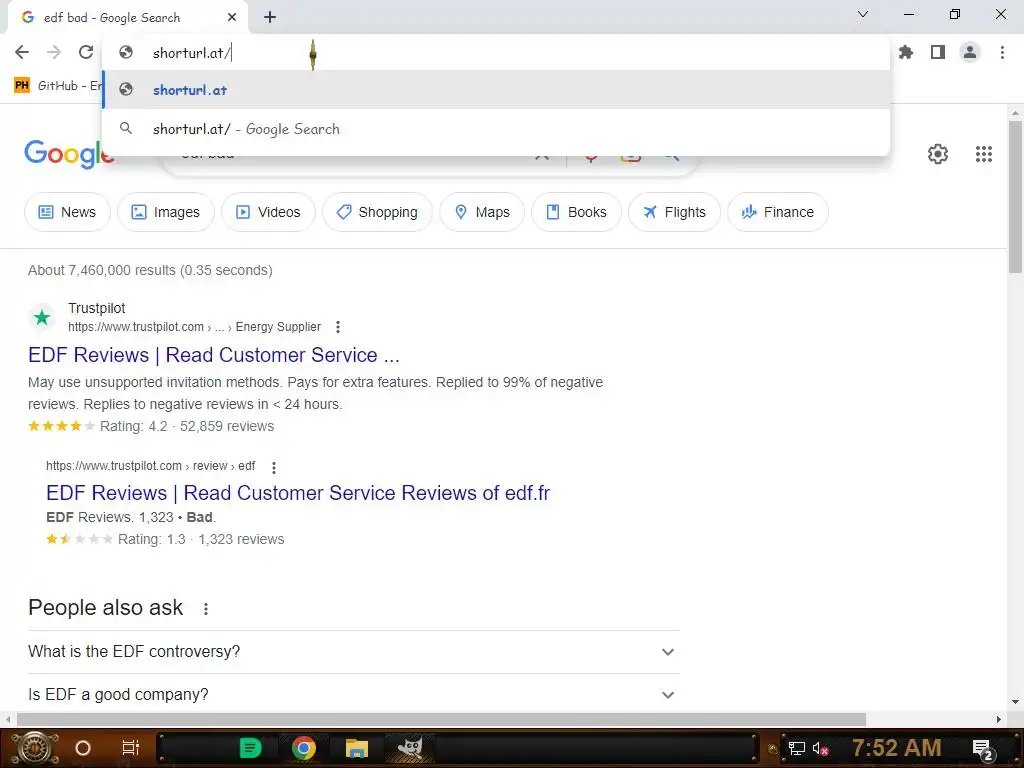Click the Trustpilot site name text
Image resolution: width=1024 pixels, height=768 pixels.
click(x=97, y=308)
